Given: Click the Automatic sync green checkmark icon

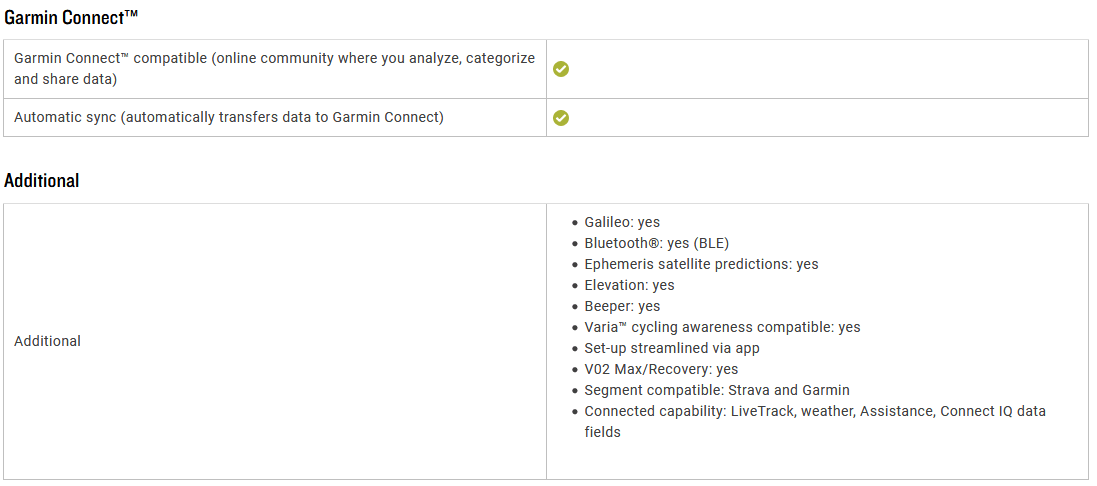Looking at the screenshot, I should coord(560,118).
